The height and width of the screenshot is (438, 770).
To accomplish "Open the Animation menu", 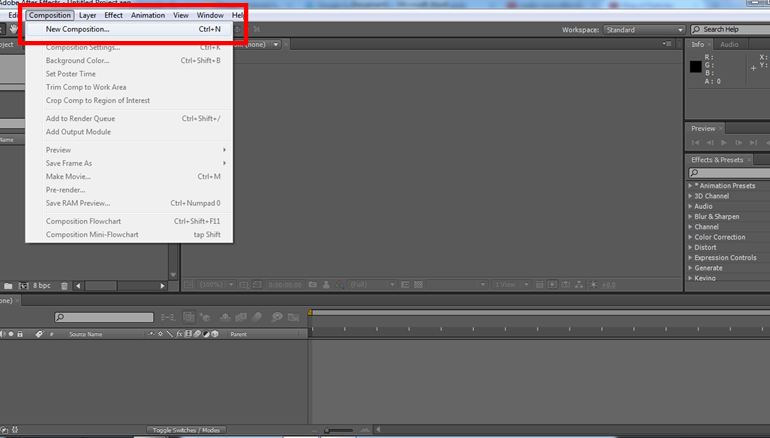I will [148, 15].
